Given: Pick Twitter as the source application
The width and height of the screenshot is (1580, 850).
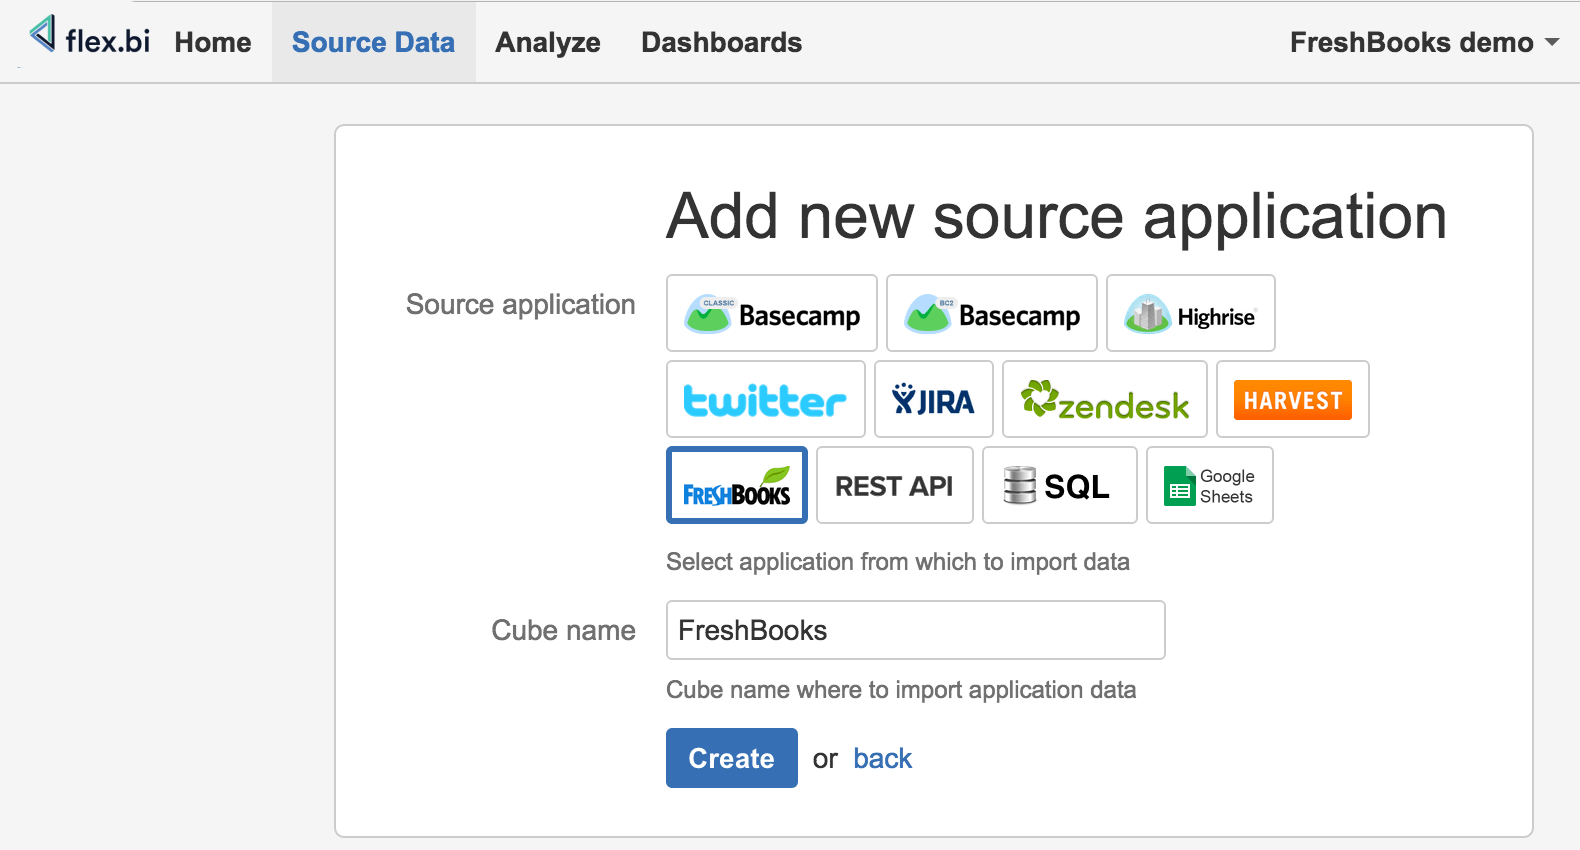Looking at the screenshot, I should coord(765,400).
